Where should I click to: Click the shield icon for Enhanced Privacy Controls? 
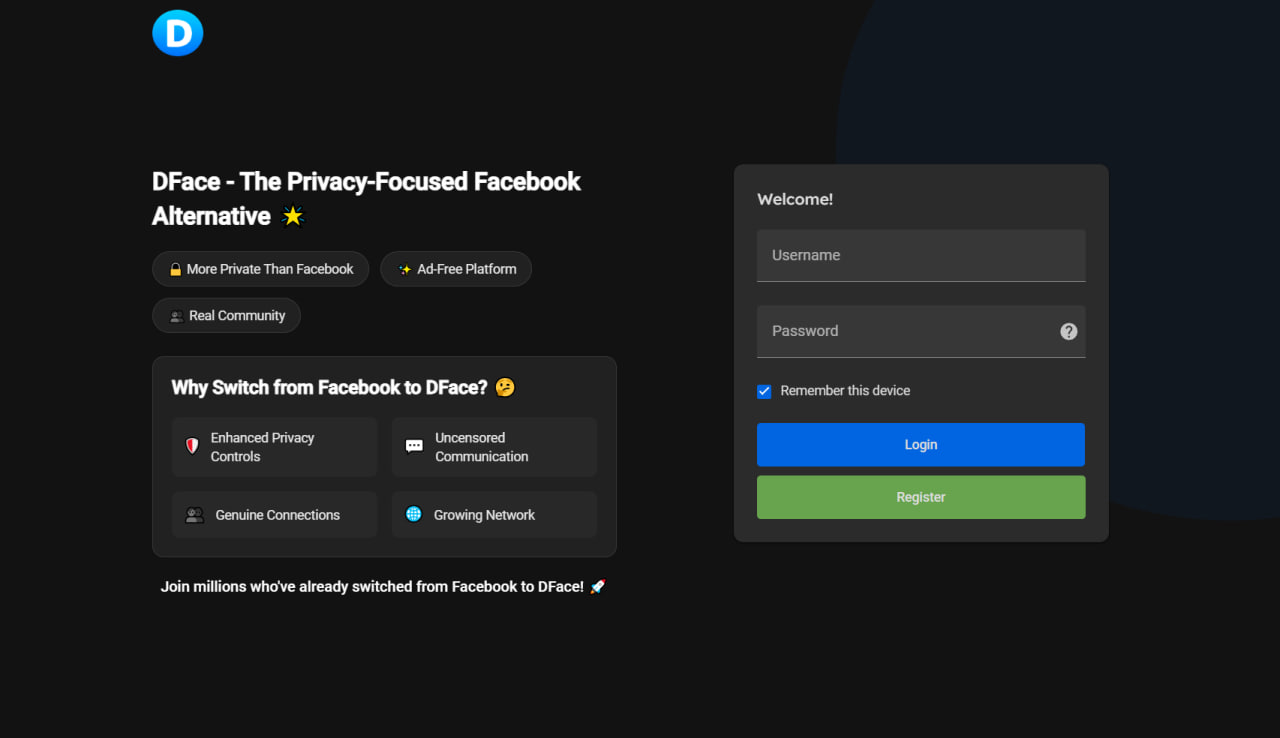(x=192, y=446)
